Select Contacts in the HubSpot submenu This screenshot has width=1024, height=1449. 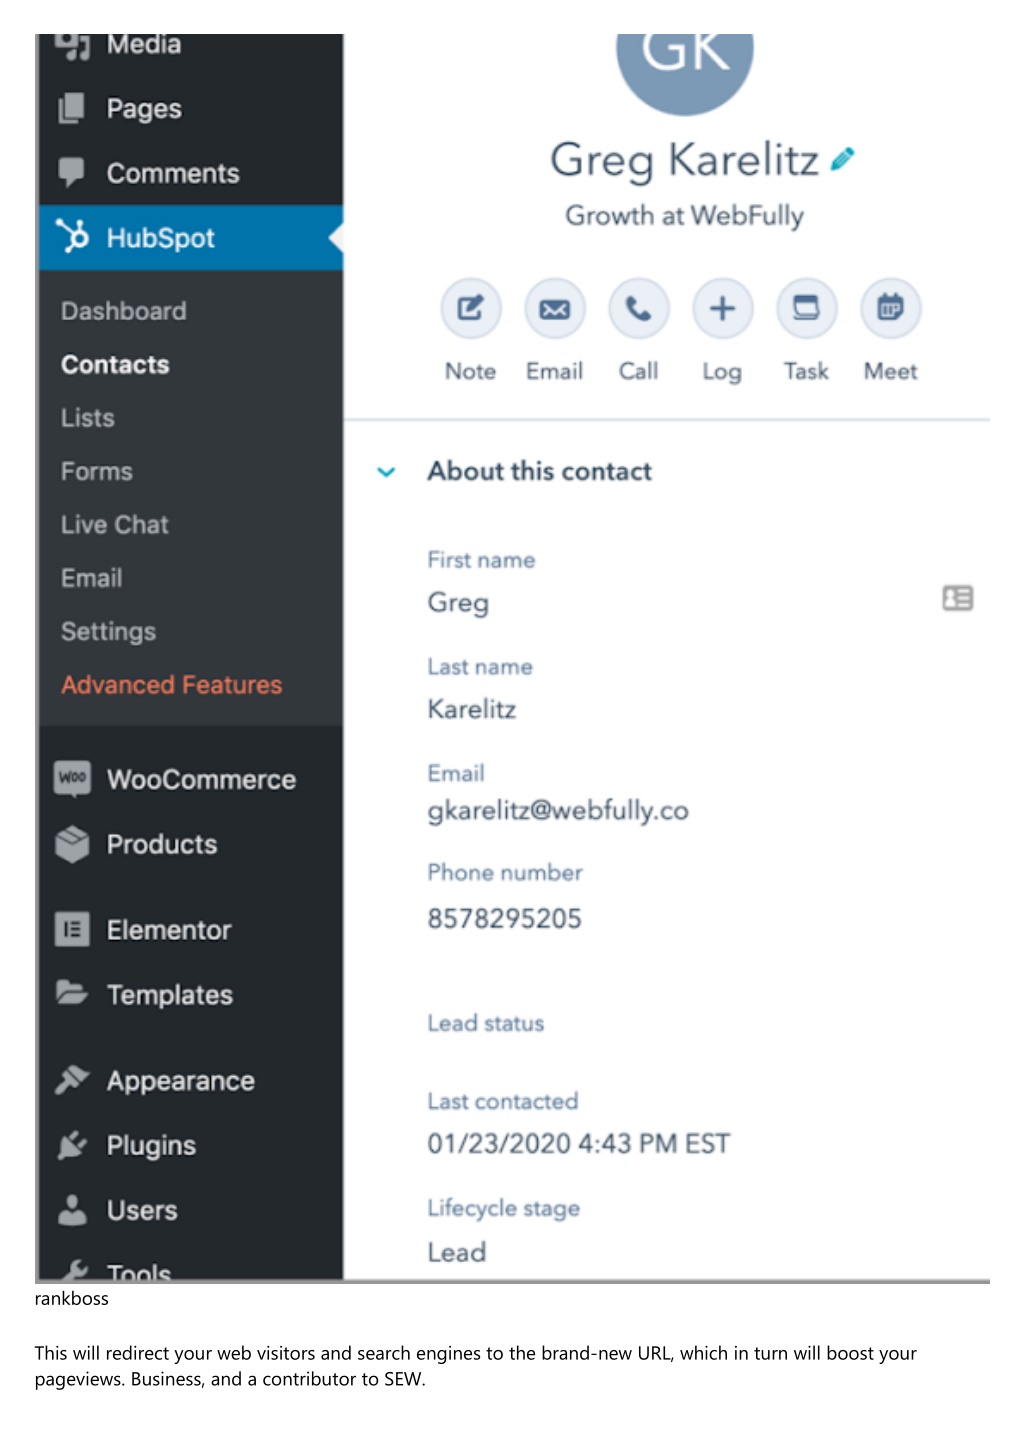pos(115,365)
